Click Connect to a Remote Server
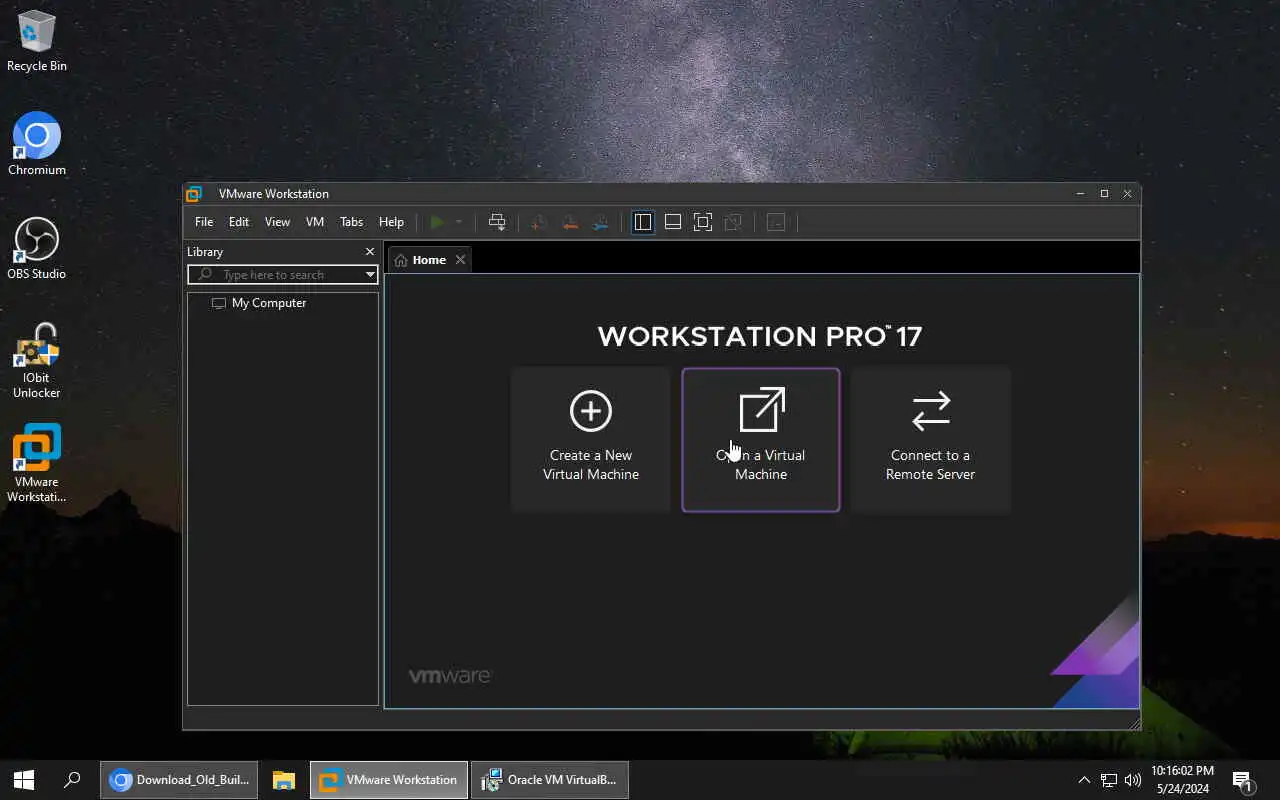Screen dimensions: 1280x800 pos(931,440)
